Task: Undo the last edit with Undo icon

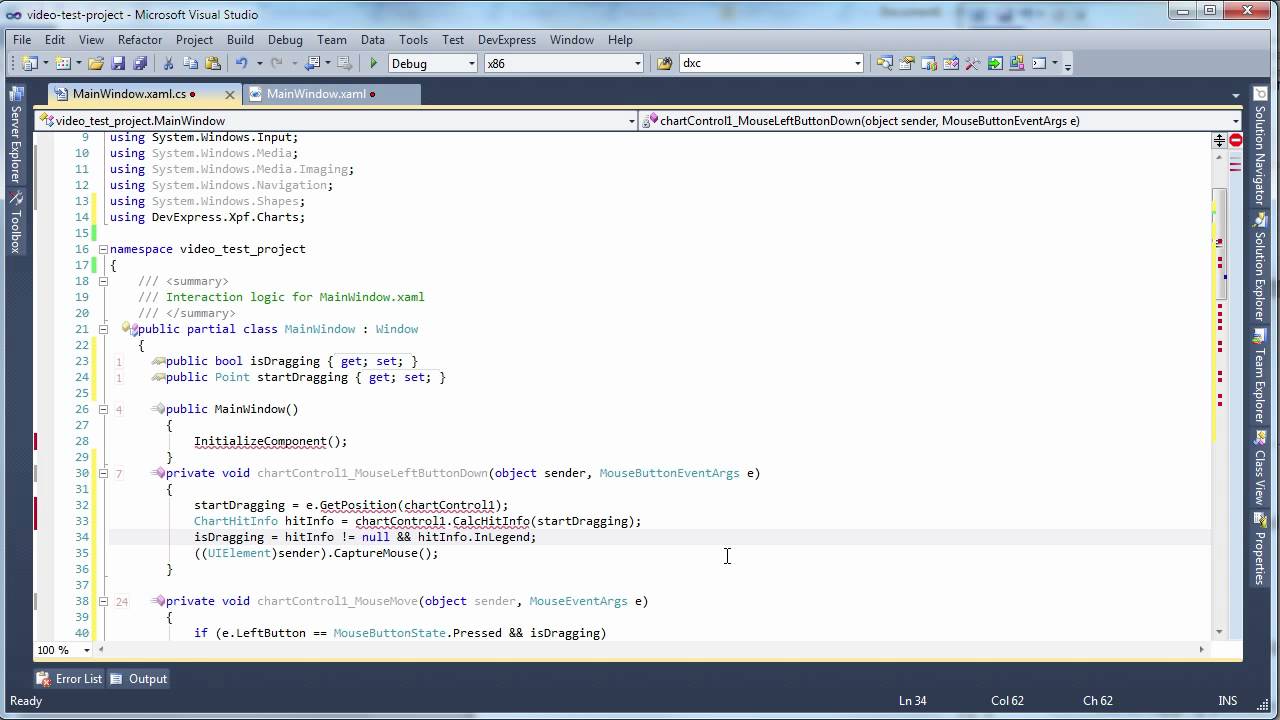Action: [x=241, y=63]
